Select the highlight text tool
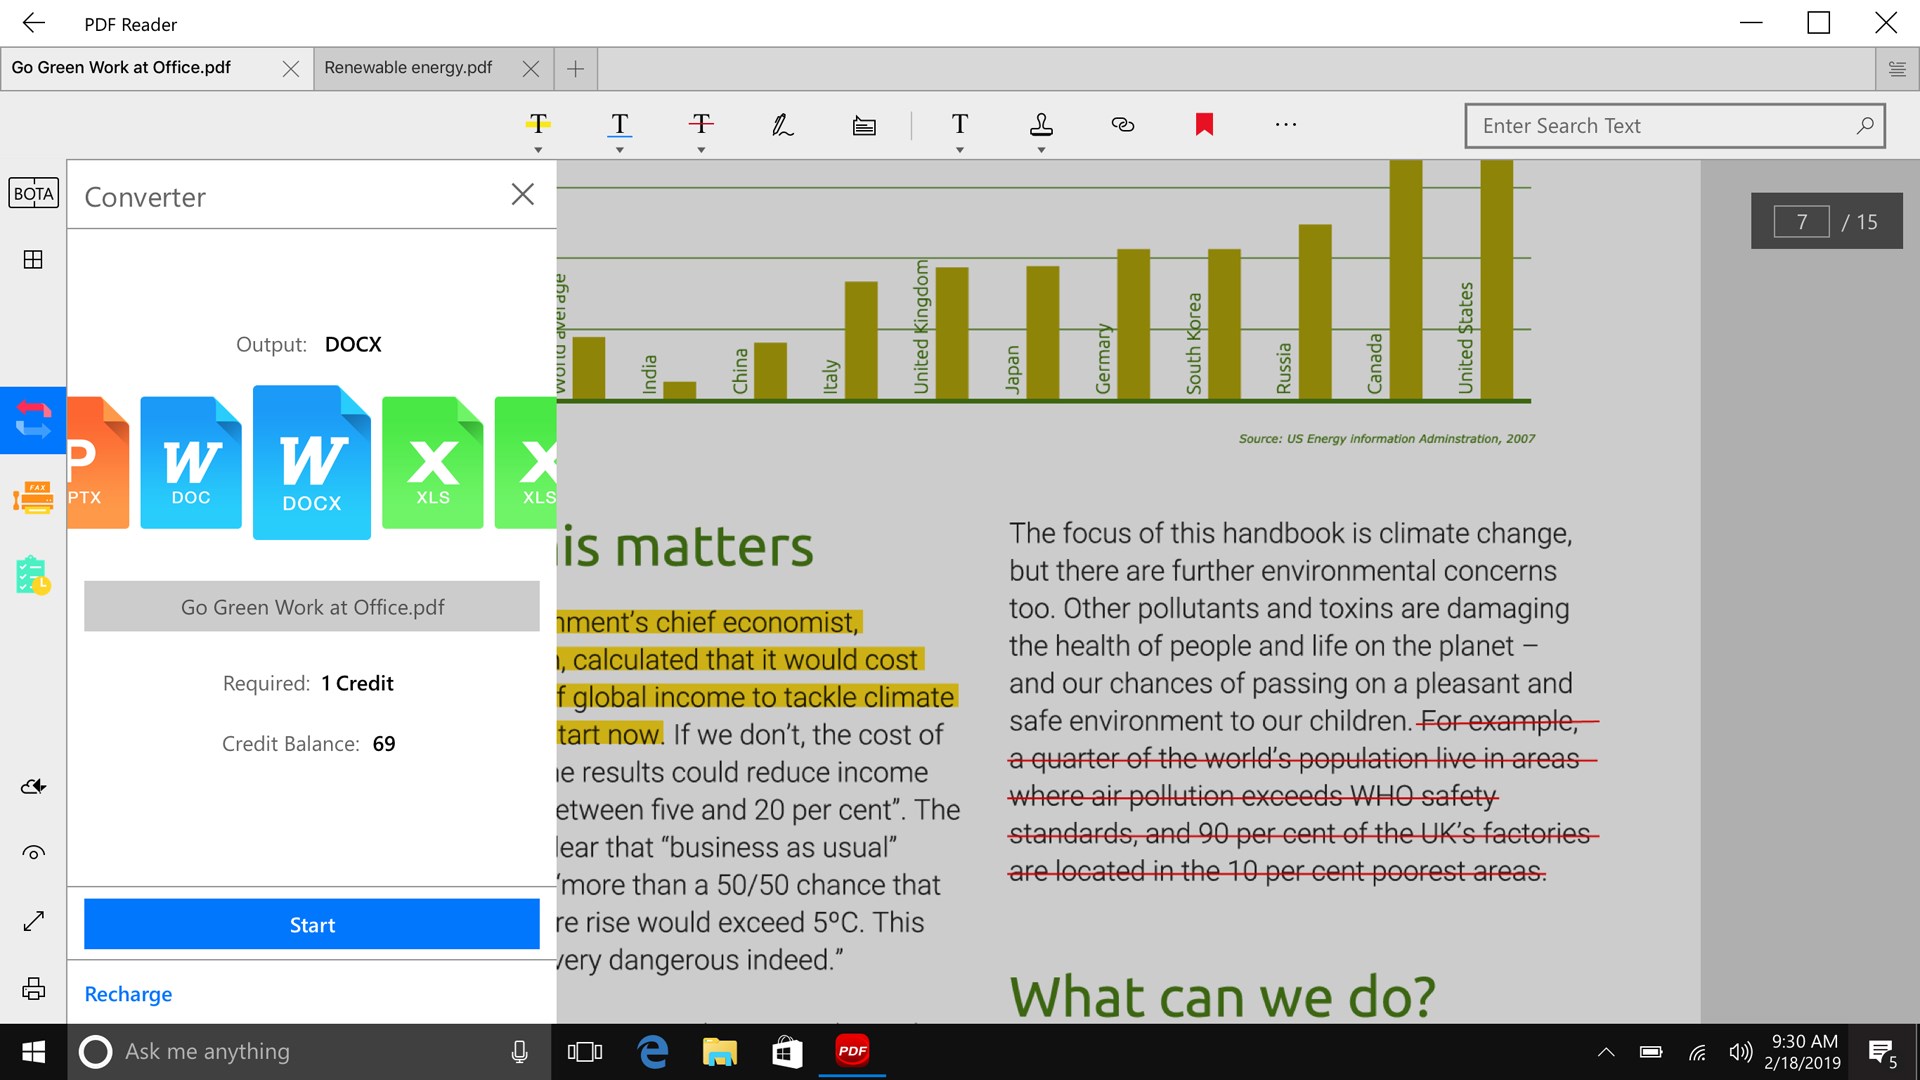The image size is (1920, 1080). click(x=538, y=124)
